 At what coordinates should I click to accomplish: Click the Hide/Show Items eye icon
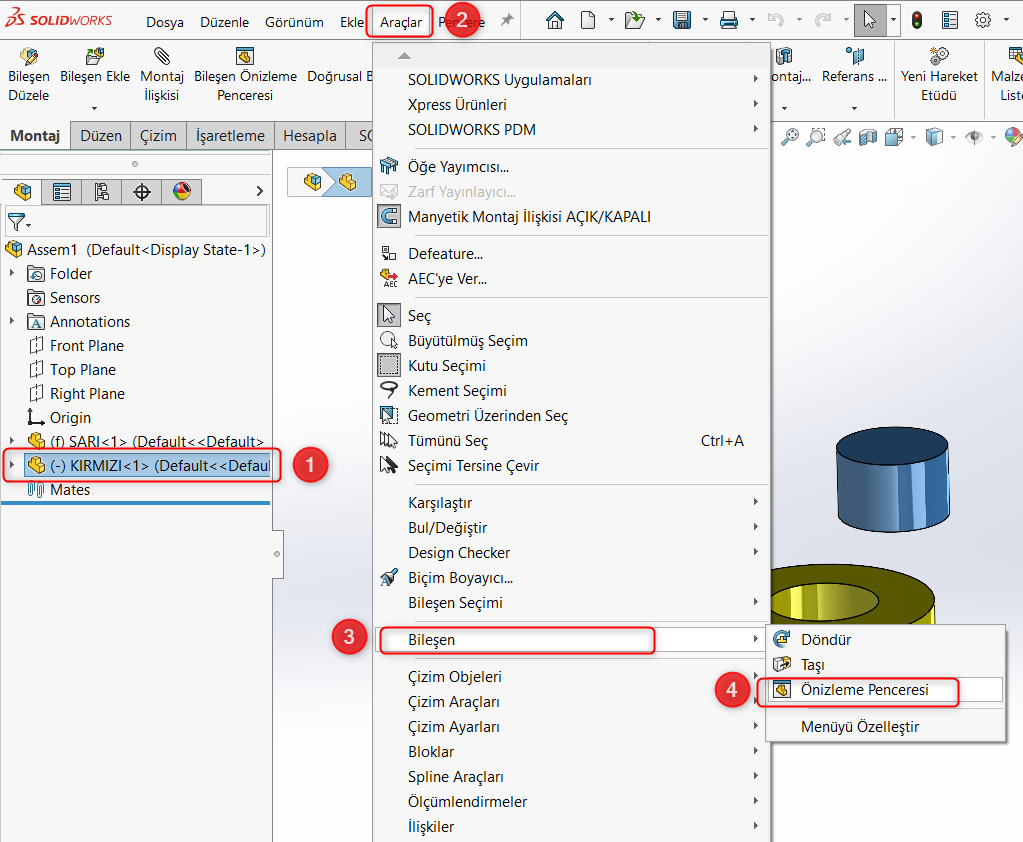point(974,137)
